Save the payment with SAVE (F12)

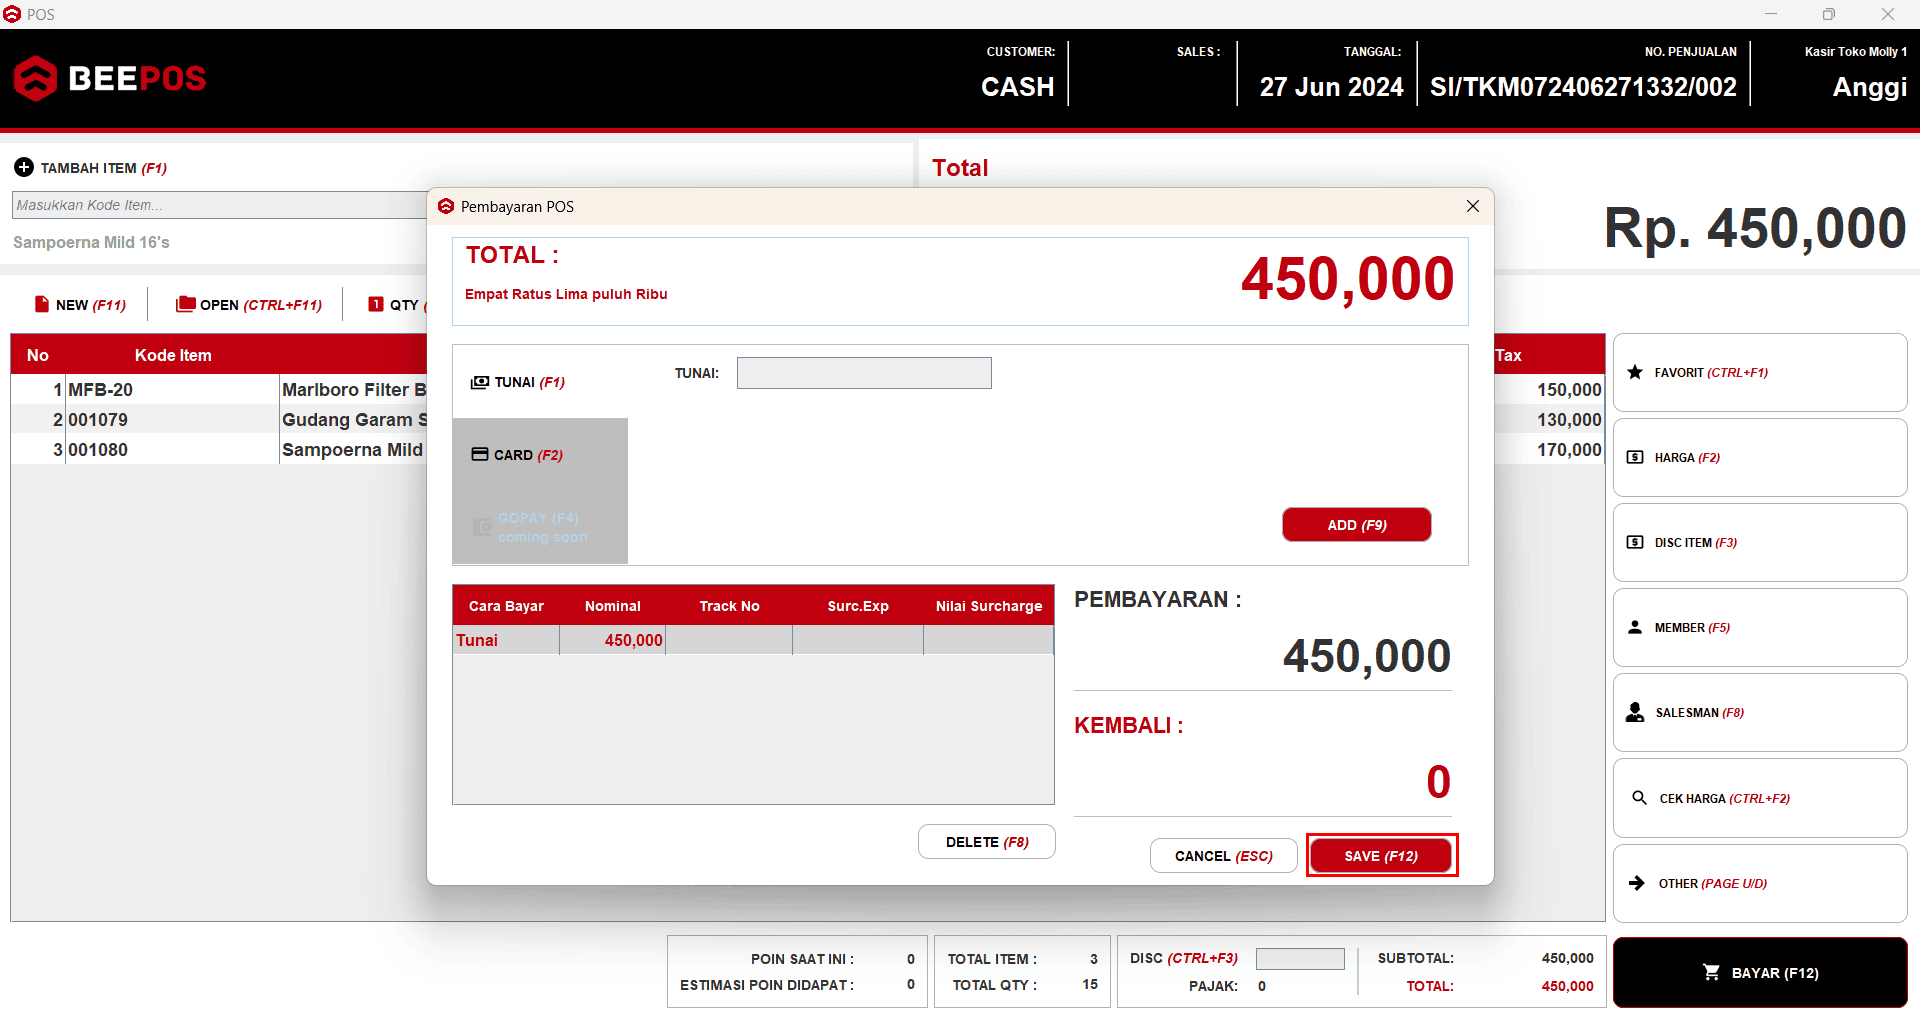1381,856
